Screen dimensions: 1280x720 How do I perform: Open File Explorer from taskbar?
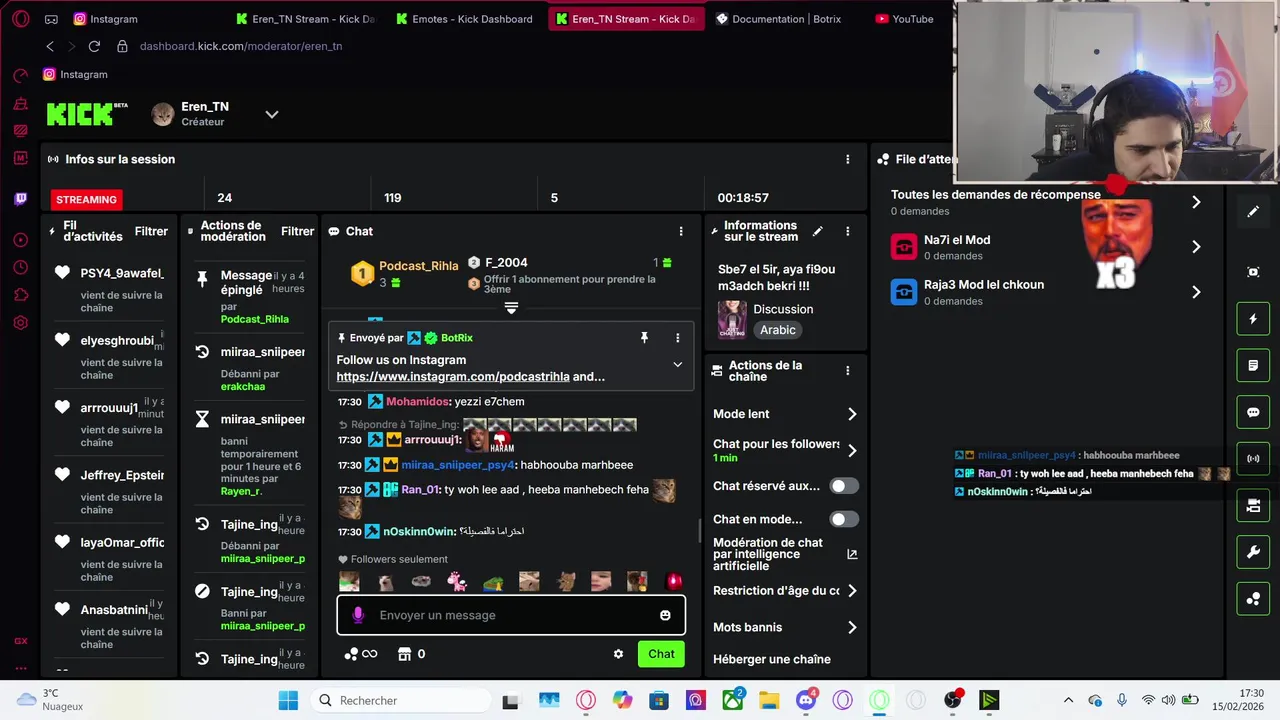(x=769, y=700)
